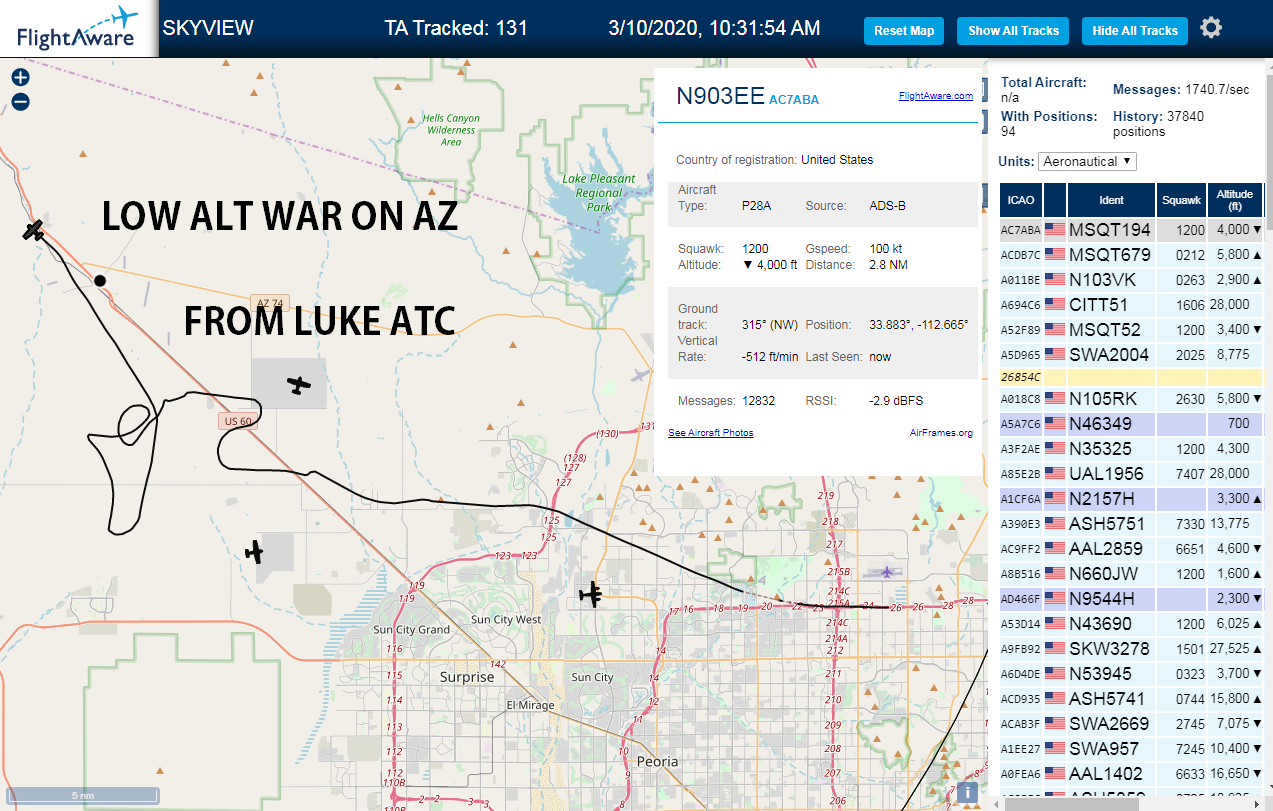Select the UAL1956 aircraft row

(1131, 473)
